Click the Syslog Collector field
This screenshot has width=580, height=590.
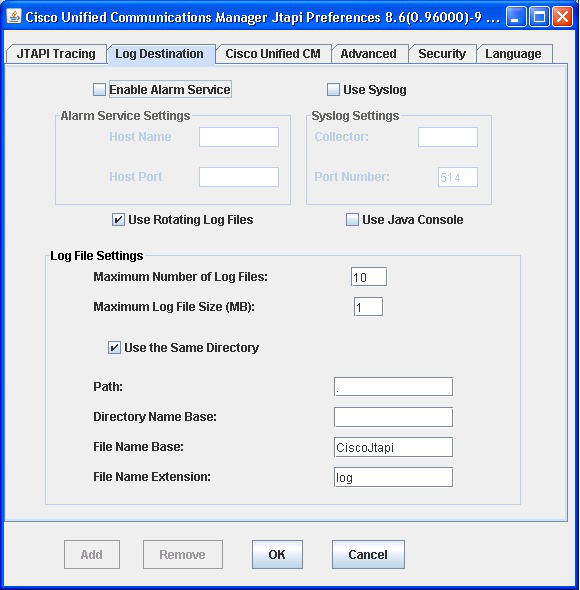448,137
